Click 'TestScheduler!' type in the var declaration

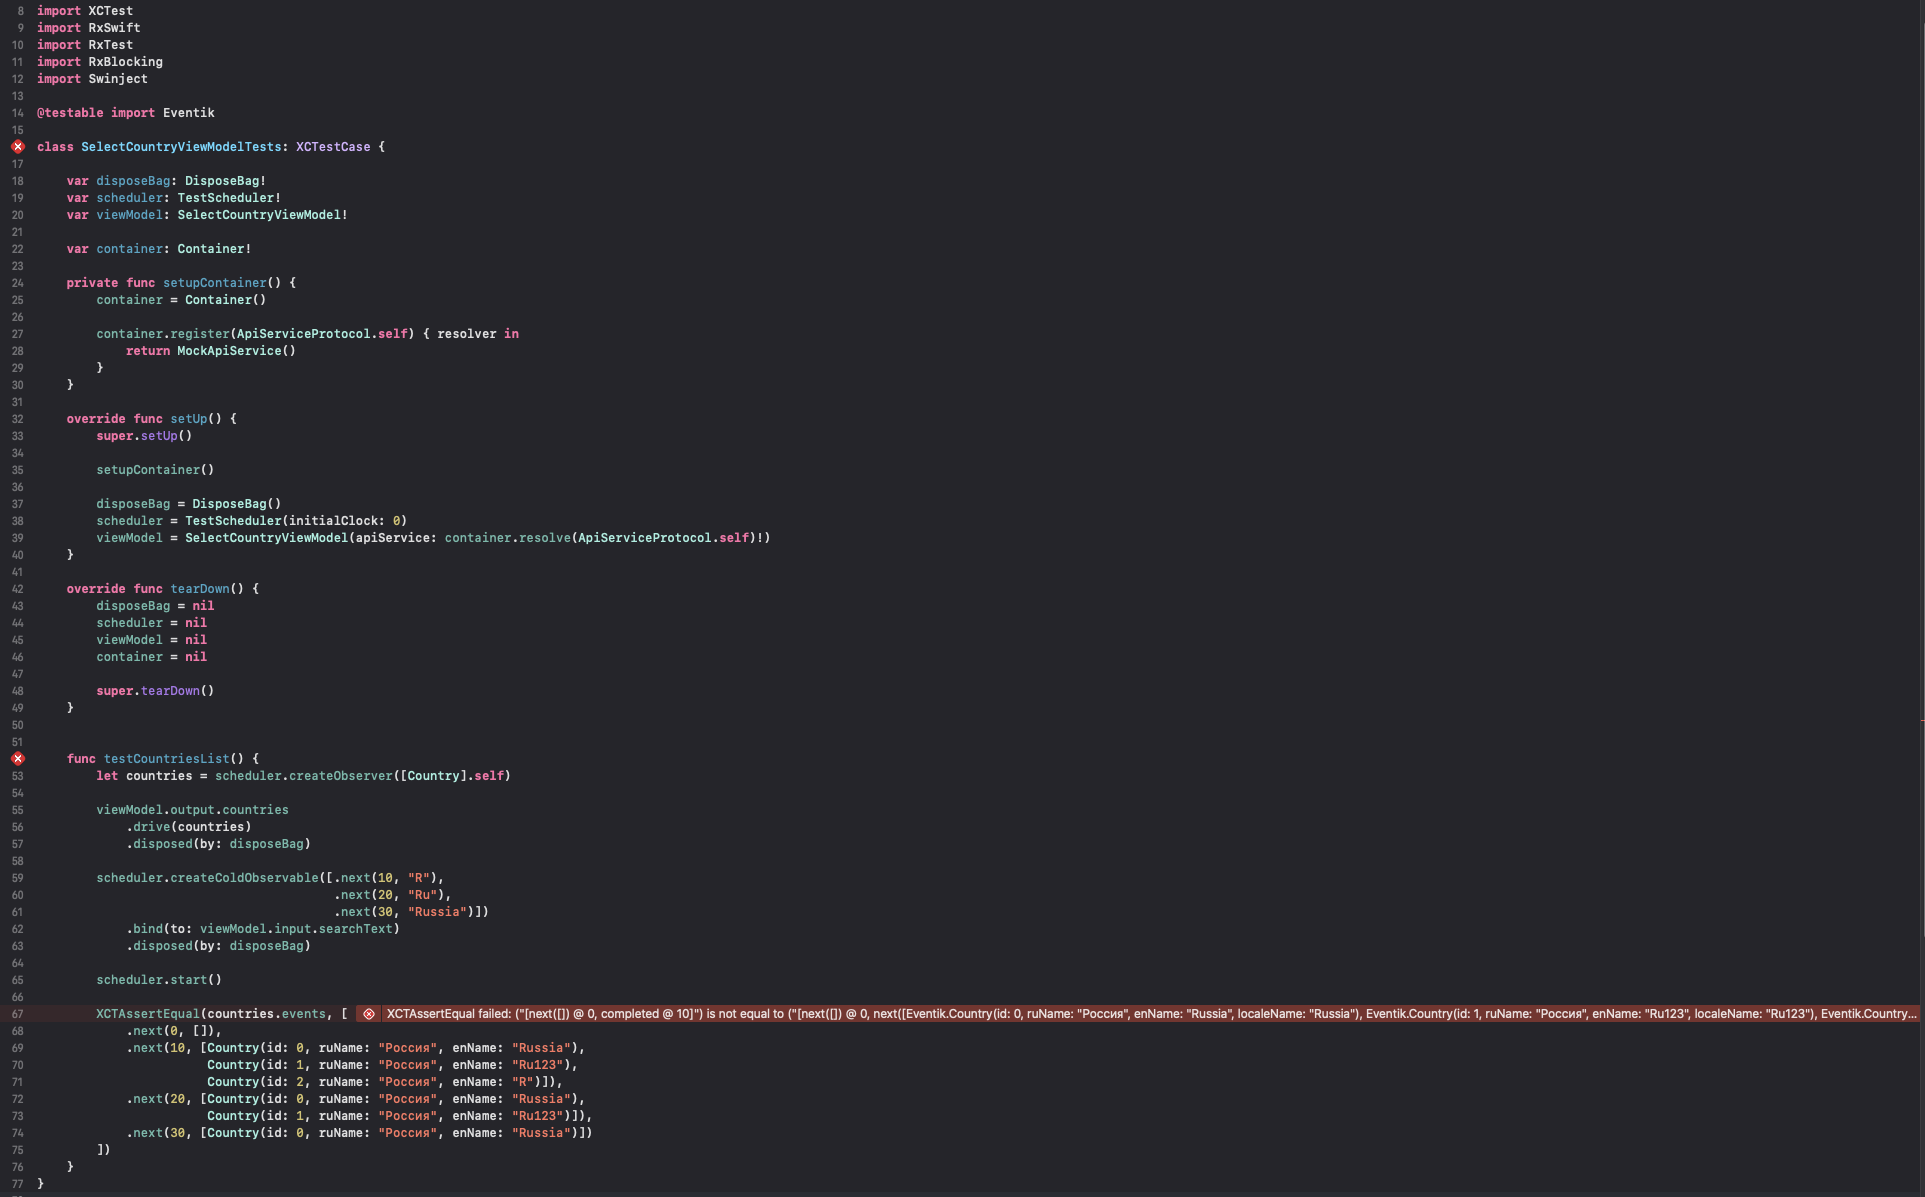click(229, 198)
